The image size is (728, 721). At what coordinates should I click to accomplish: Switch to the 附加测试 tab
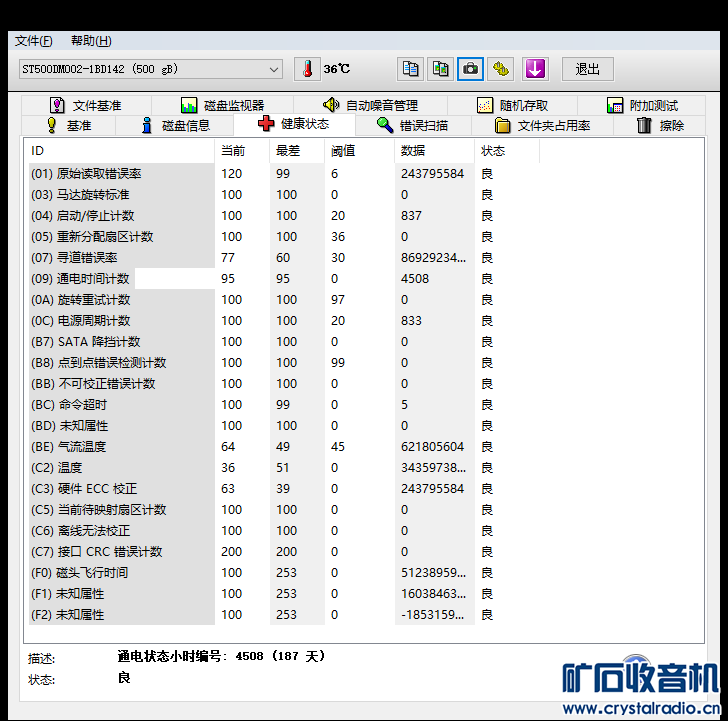(642, 105)
